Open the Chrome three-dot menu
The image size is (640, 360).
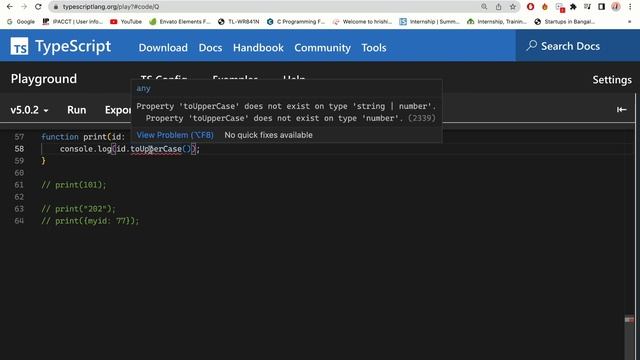coord(630,7)
